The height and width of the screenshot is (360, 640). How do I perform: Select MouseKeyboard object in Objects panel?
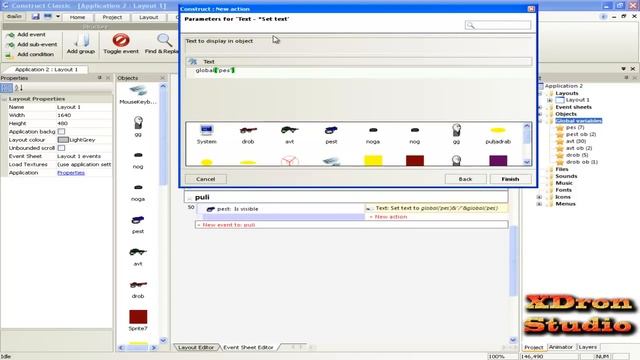click(x=138, y=95)
